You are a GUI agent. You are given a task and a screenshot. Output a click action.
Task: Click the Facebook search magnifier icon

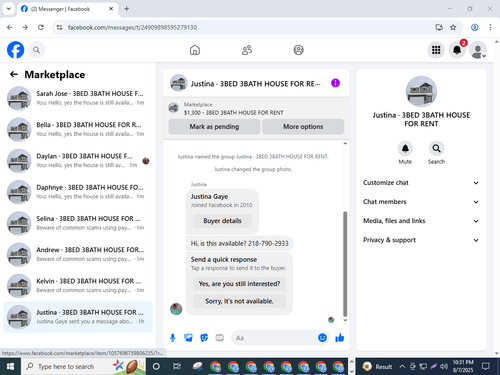point(36,50)
